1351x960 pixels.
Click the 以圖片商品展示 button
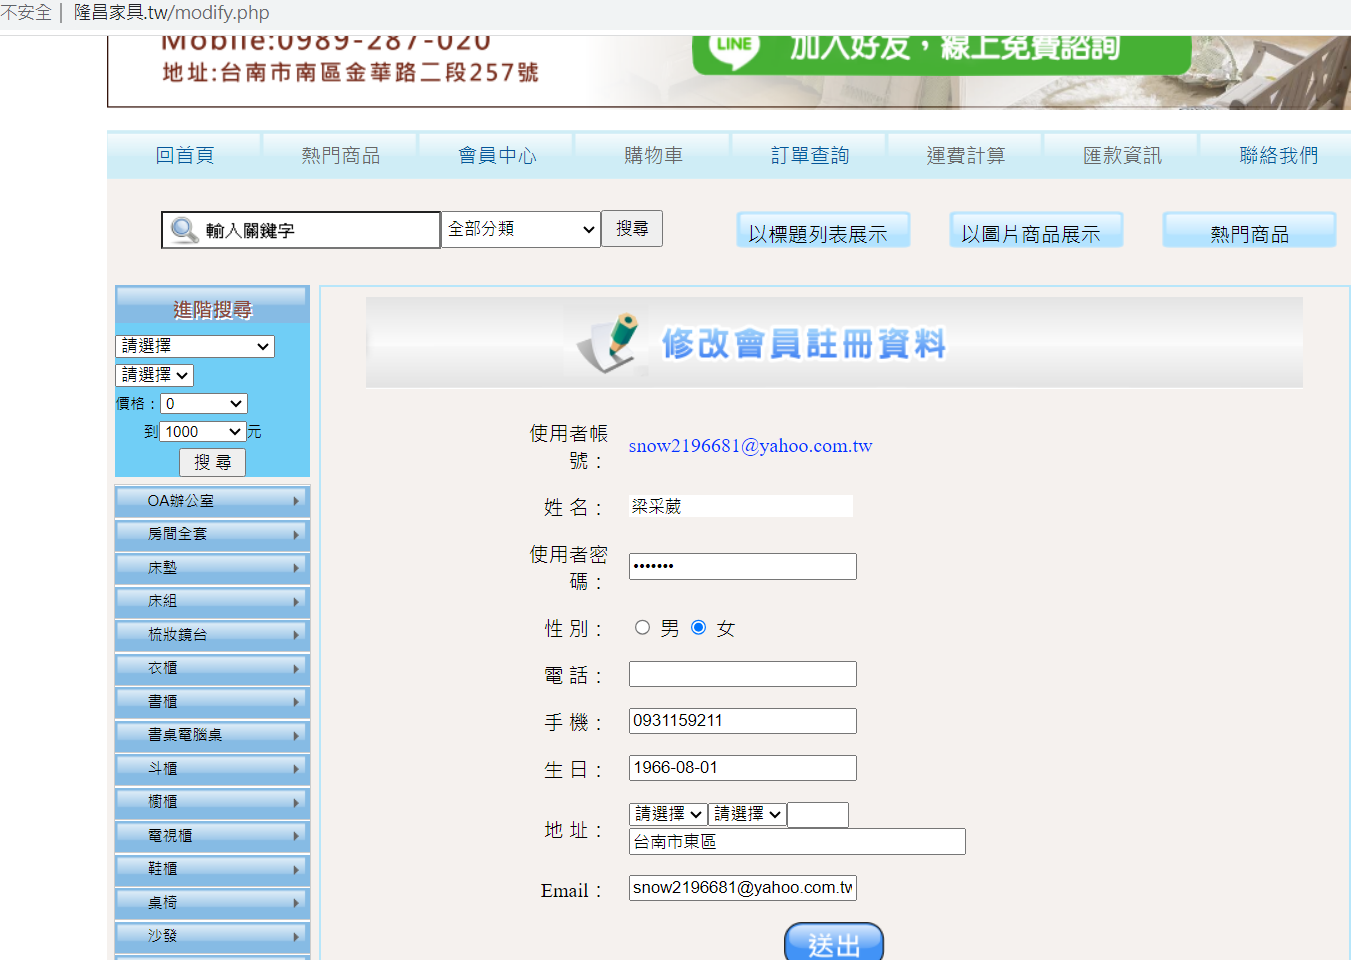(1036, 230)
